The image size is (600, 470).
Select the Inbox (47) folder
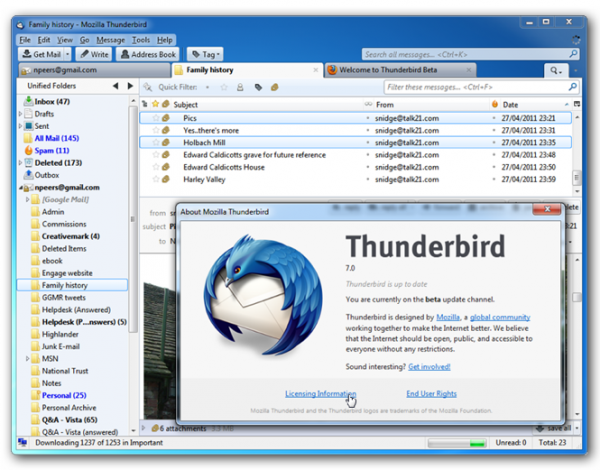click(52, 101)
